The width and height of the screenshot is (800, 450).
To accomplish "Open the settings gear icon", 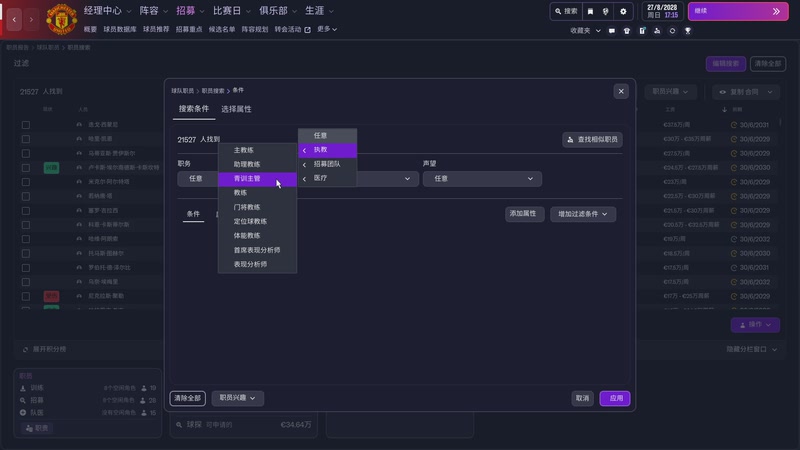I will coord(623,11).
